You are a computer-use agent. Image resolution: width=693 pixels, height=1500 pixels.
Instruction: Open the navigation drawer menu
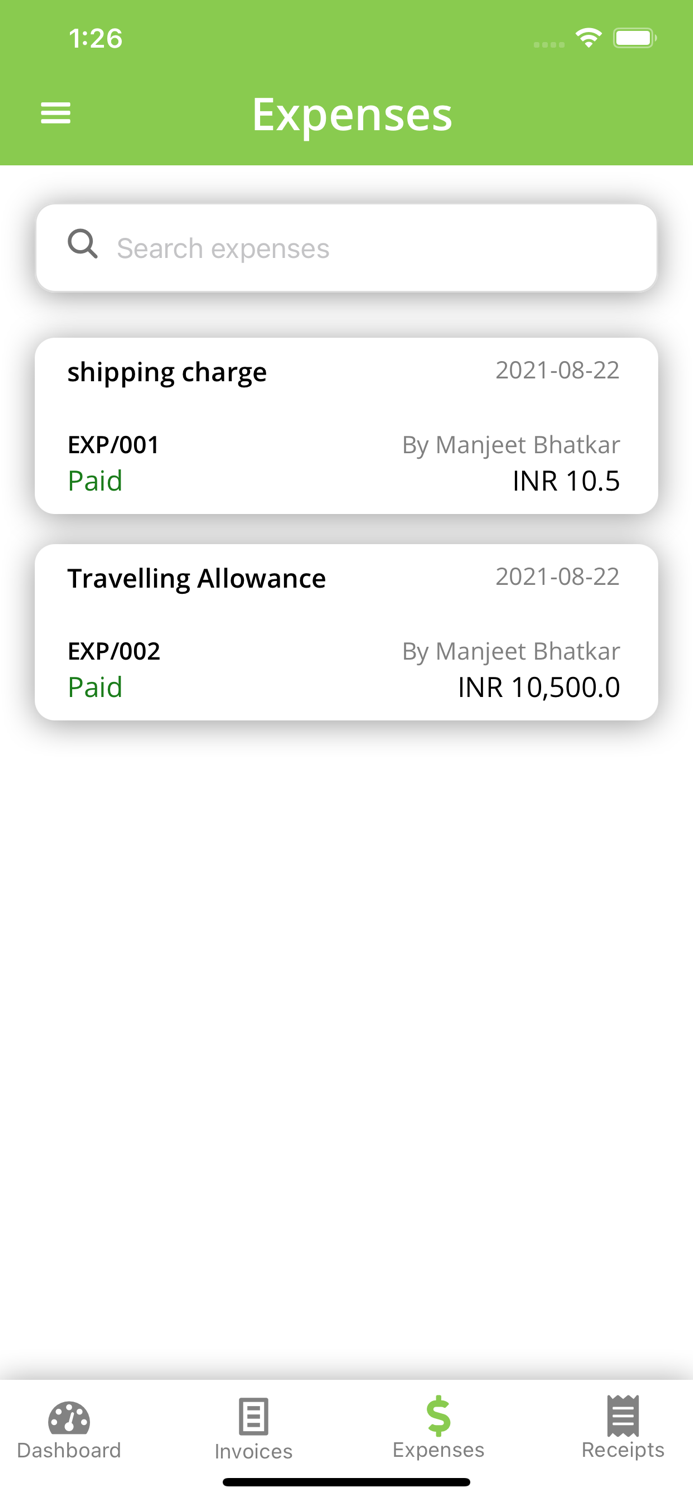click(55, 112)
